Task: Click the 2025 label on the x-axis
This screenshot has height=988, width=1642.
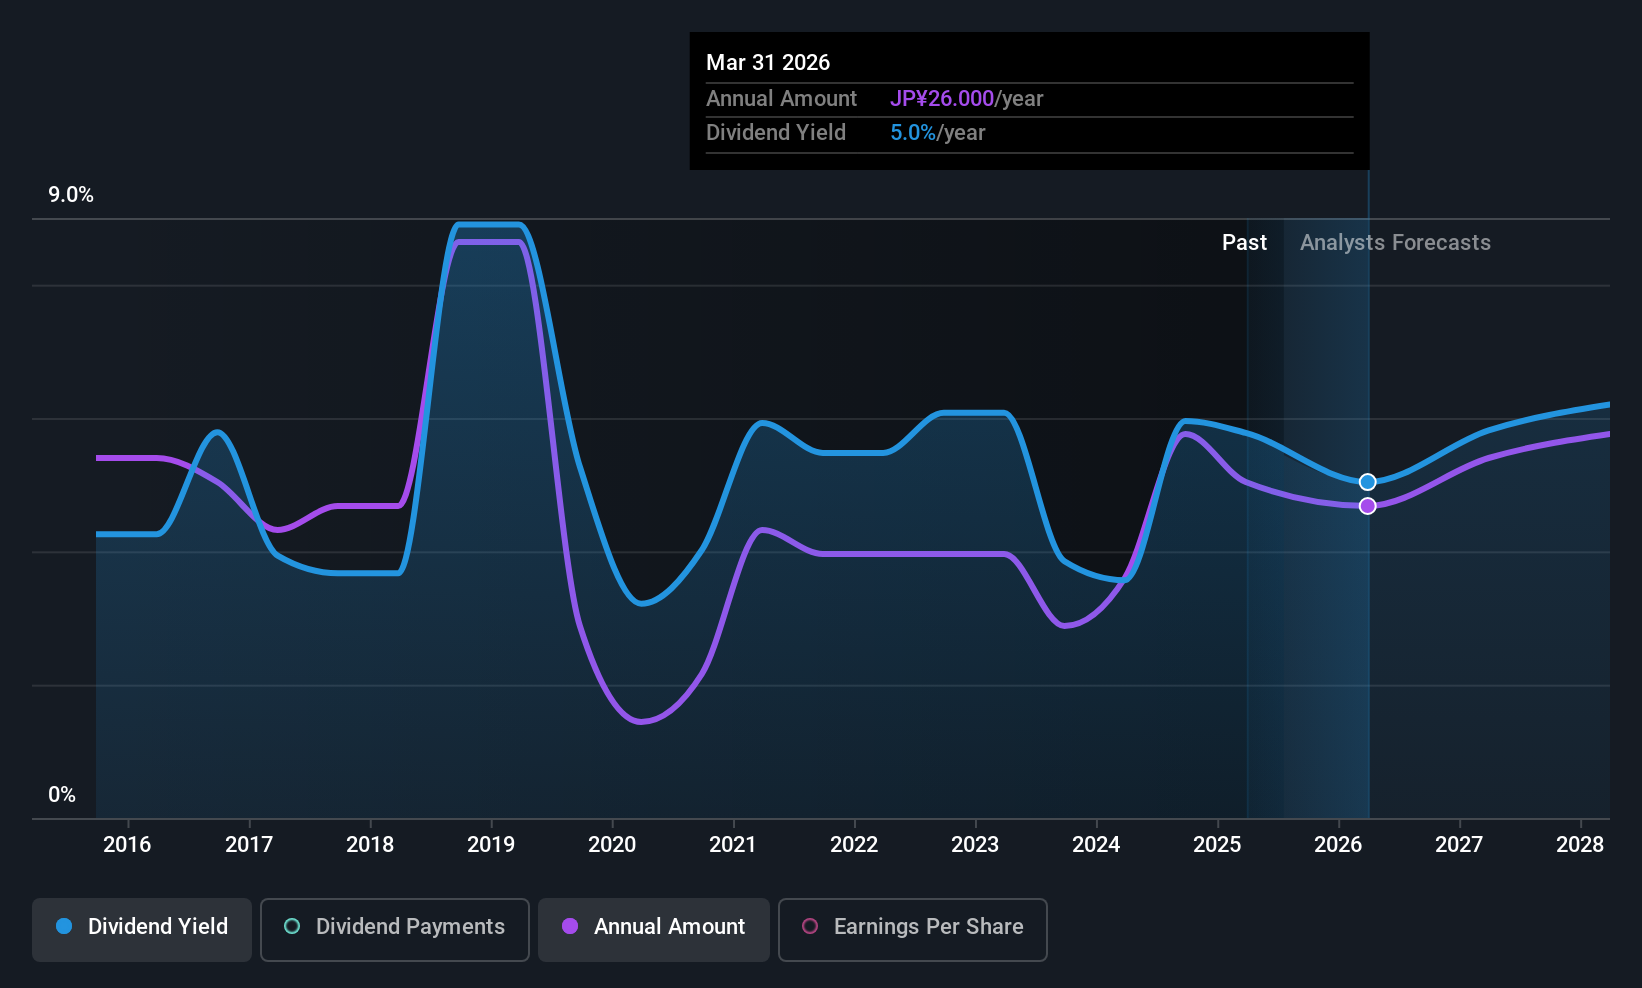Action: (x=1217, y=845)
